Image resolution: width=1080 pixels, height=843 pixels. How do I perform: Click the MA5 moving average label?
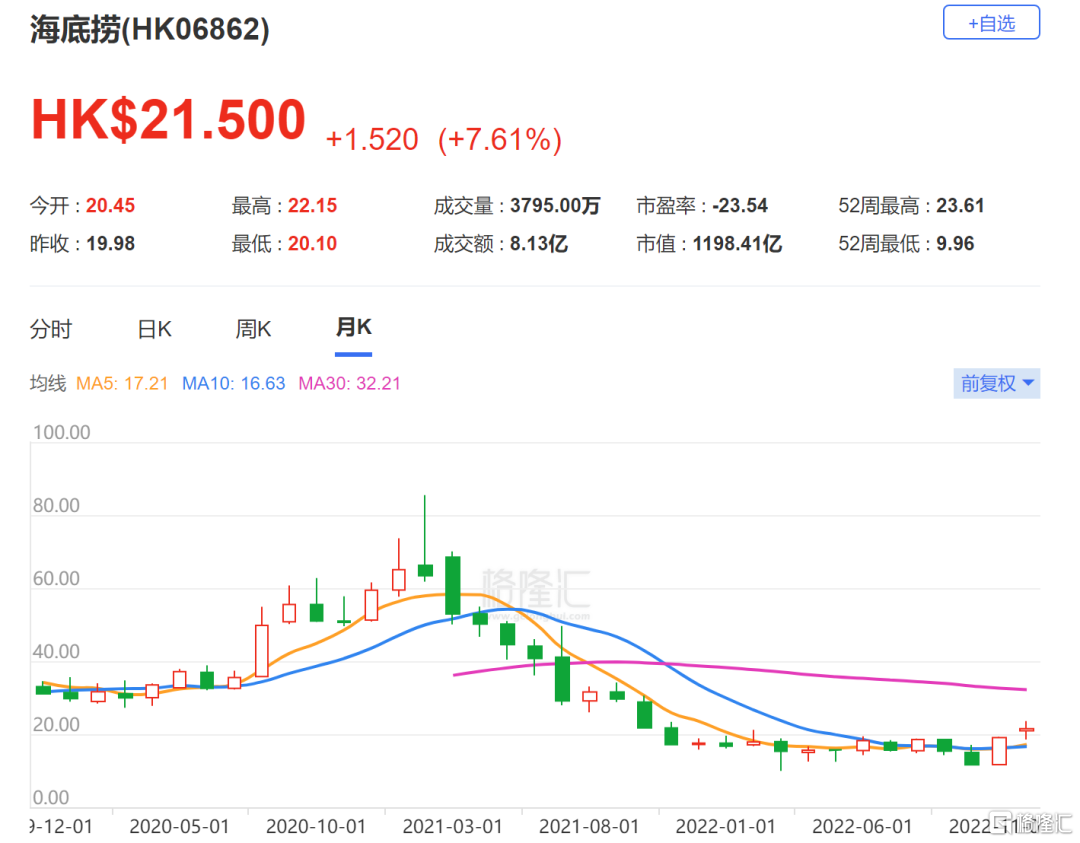(122, 384)
